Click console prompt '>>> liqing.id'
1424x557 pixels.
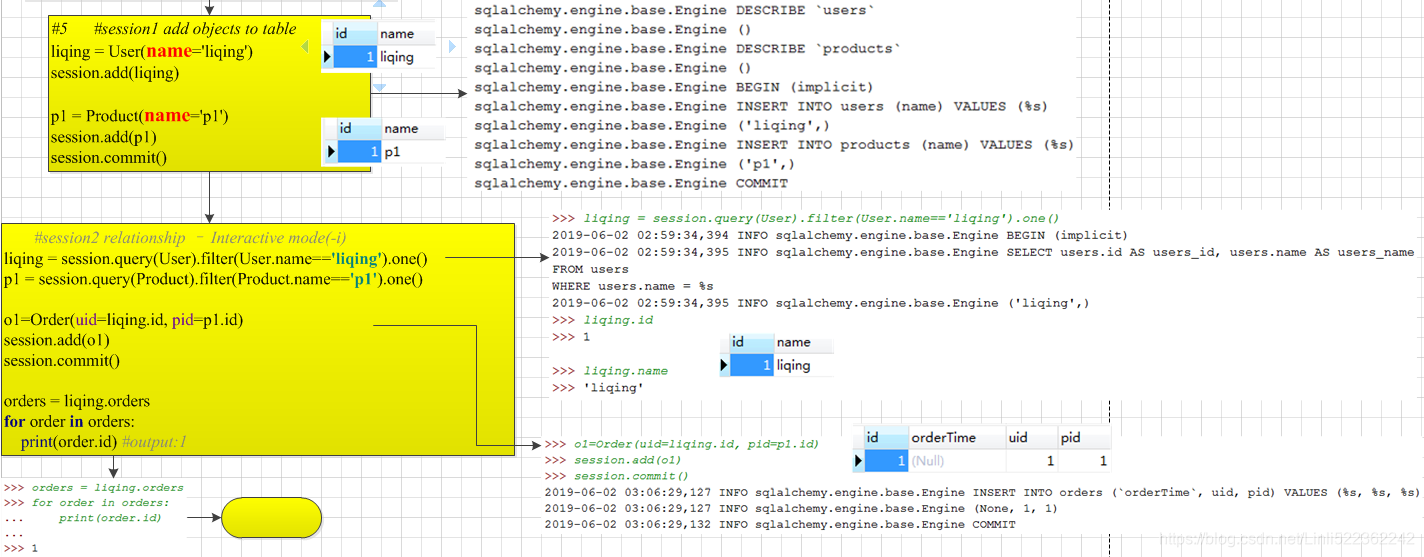602,320
